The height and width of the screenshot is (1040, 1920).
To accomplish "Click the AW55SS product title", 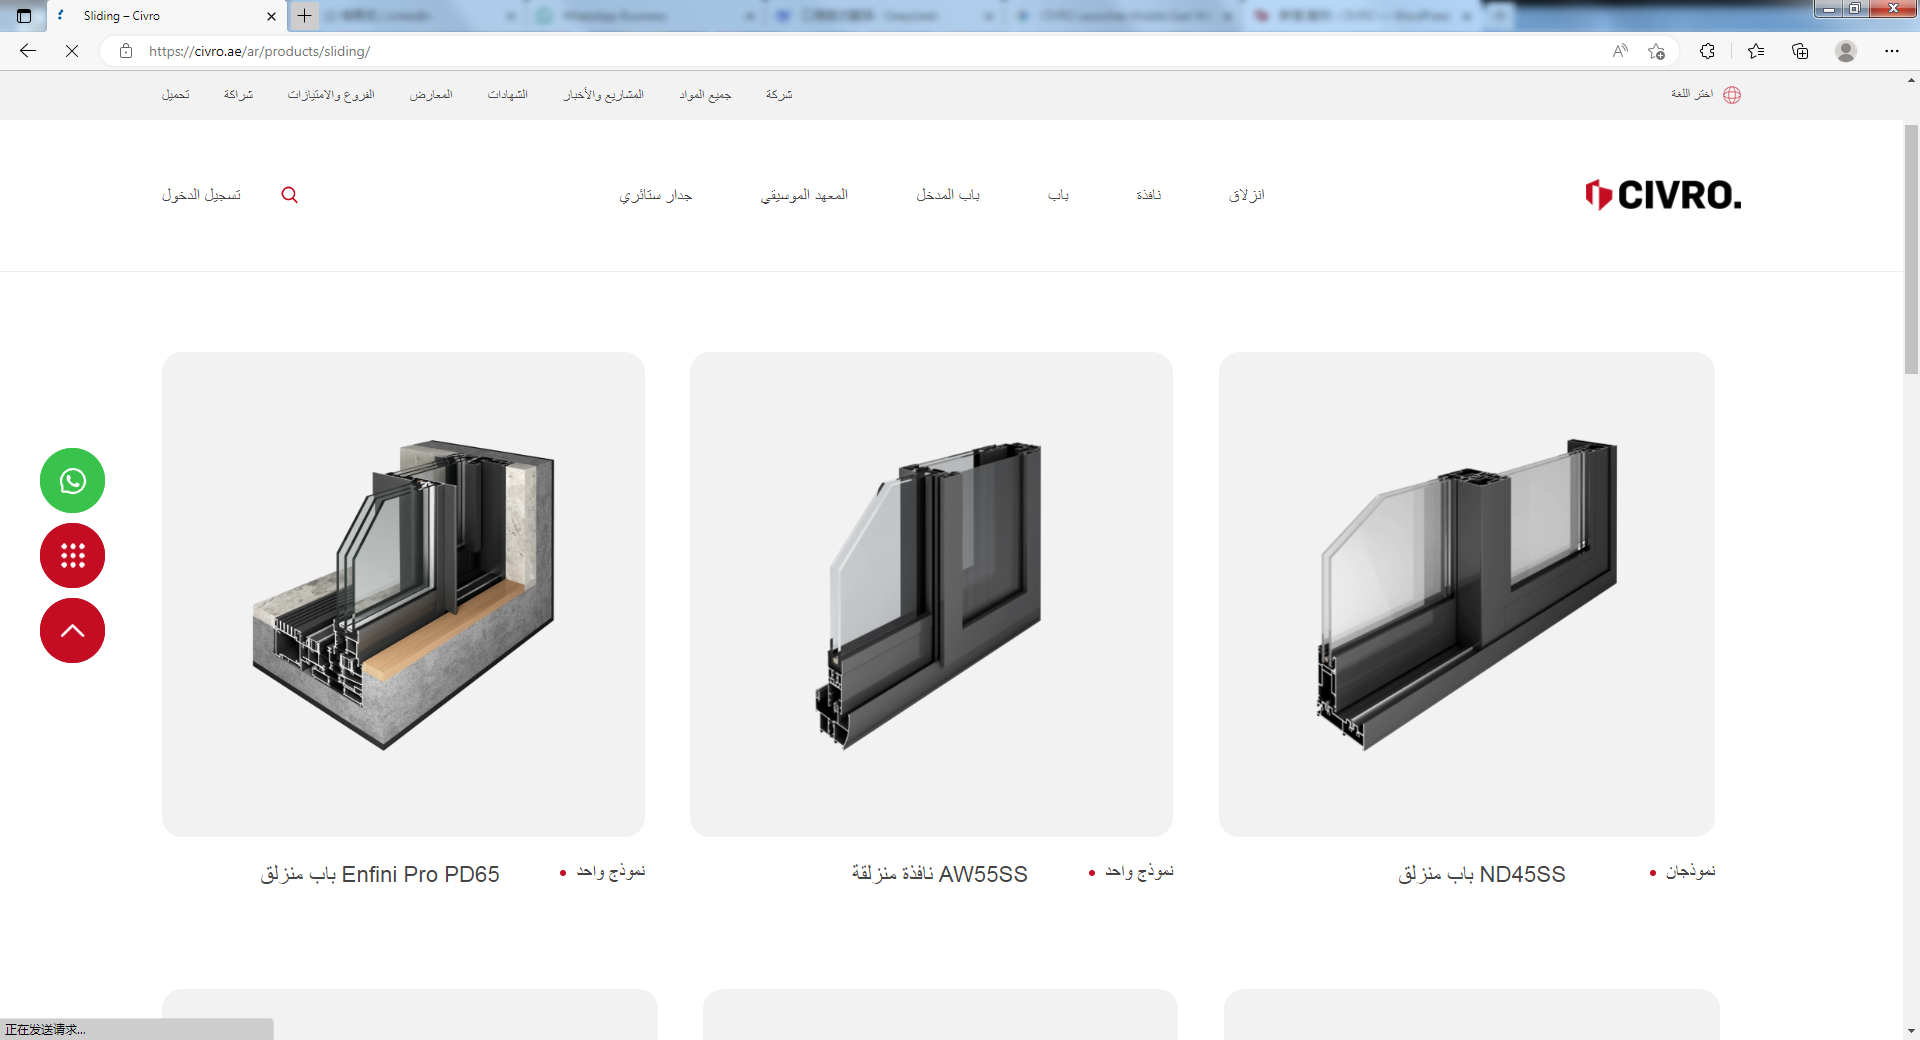I will pyautogui.click(x=940, y=874).
